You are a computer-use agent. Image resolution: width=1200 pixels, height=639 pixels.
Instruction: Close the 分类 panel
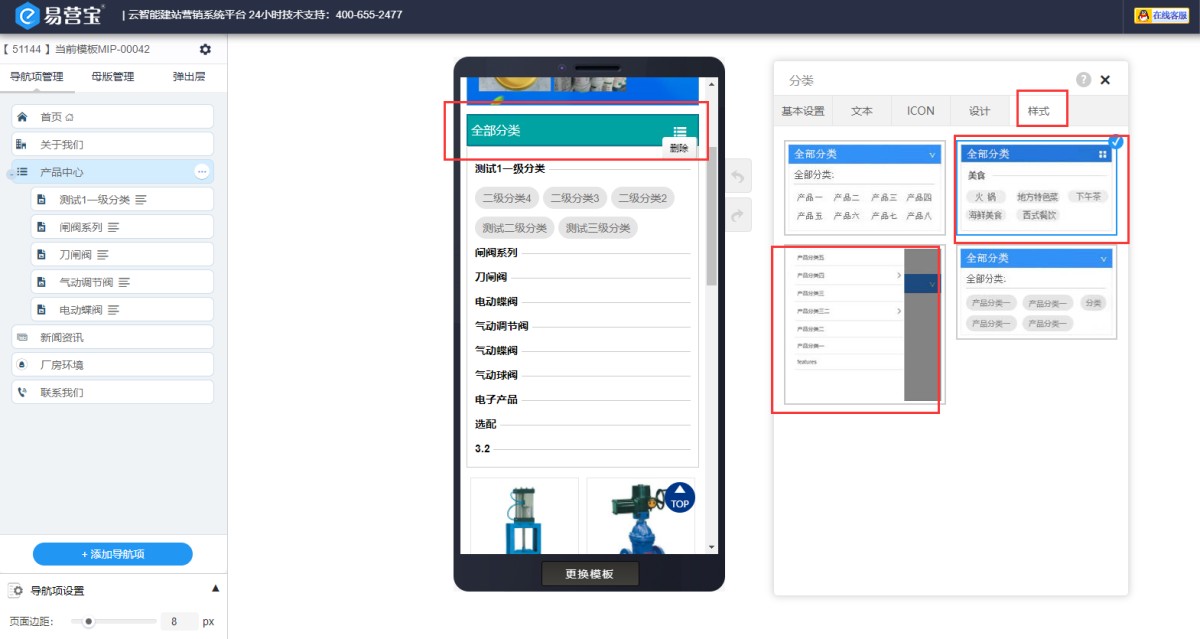click(x=1105, y=80)
